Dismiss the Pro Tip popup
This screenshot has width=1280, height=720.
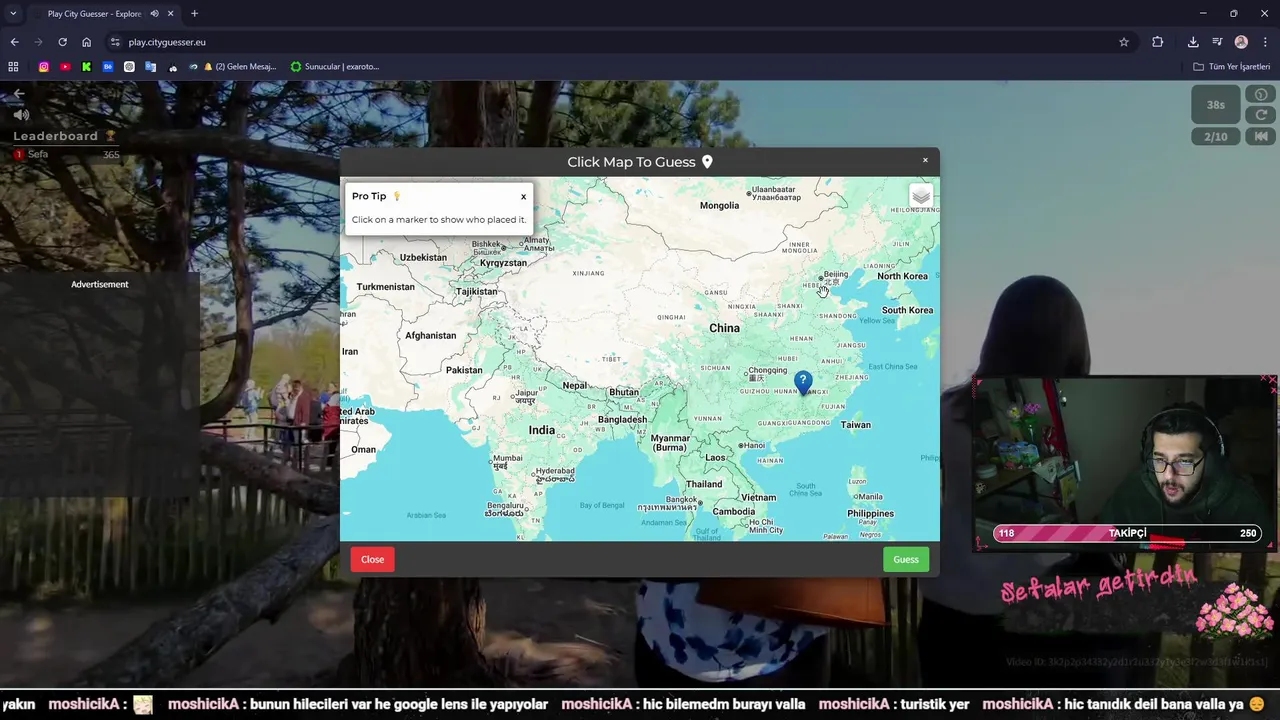pyautogui.click(x=523, y=197)
